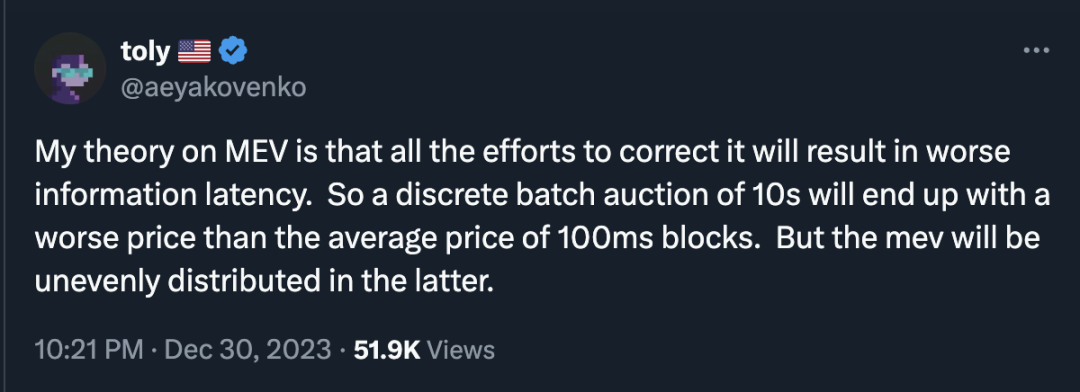Open the more options three-dot menu
This screenshot has width=1080, height=392.
tap(1036, 50)
